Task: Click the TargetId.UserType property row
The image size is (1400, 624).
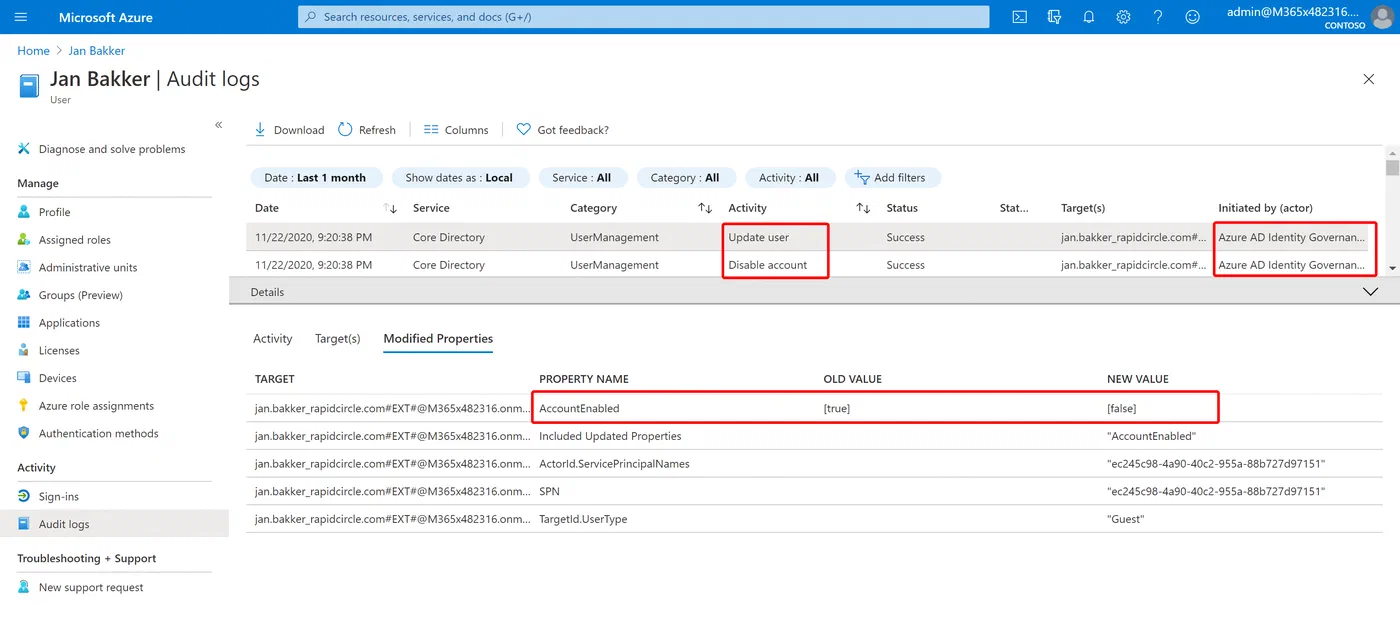Action: click(x=814, y=519)
